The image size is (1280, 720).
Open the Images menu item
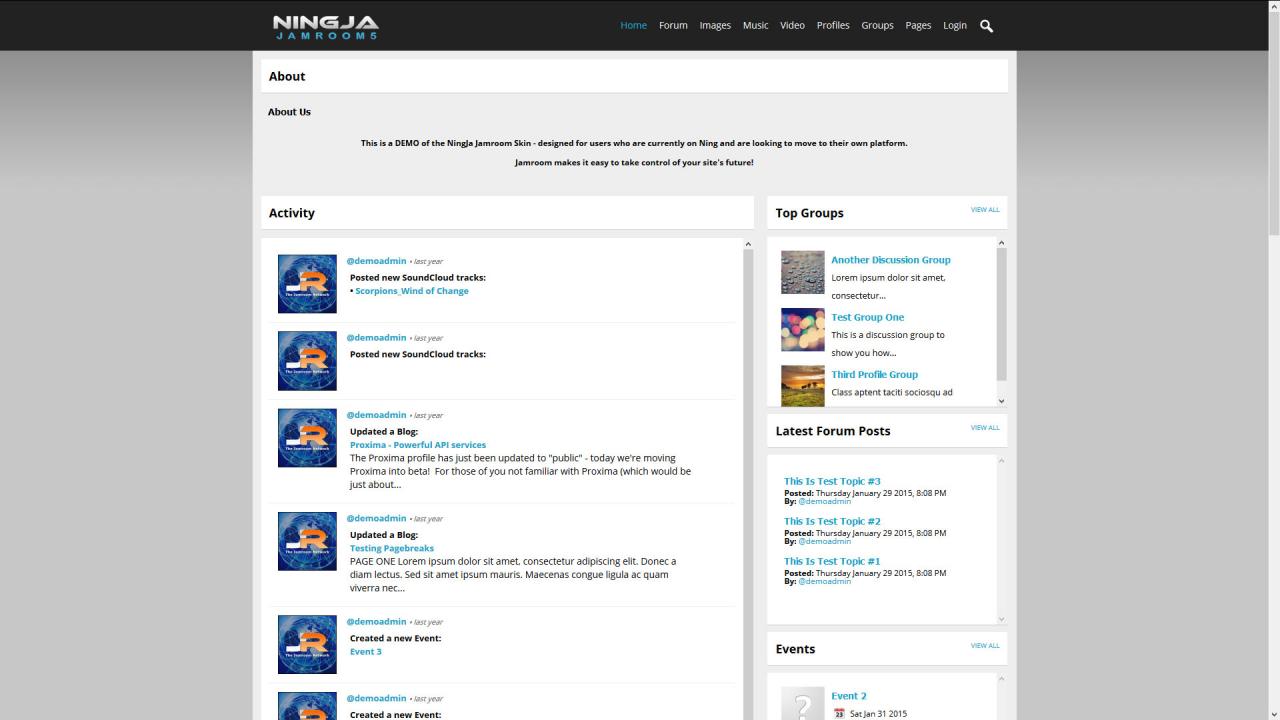pyautogui.click(x=715, y=25)
